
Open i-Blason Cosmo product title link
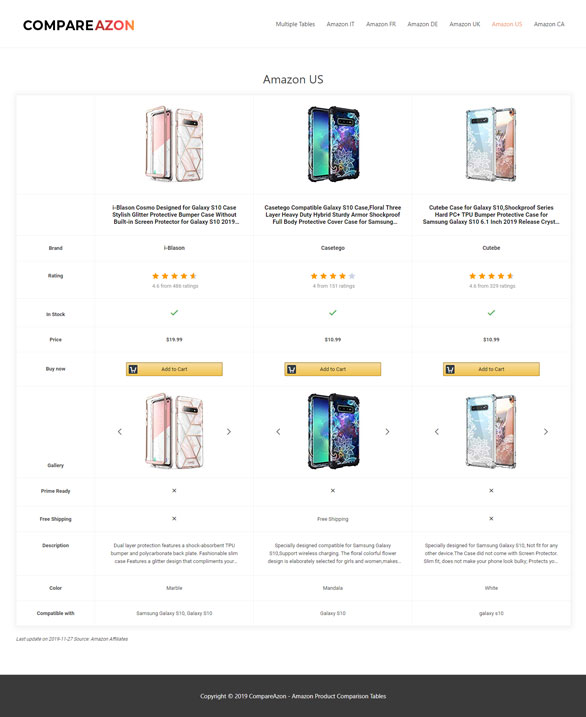[x=174, y=214]
